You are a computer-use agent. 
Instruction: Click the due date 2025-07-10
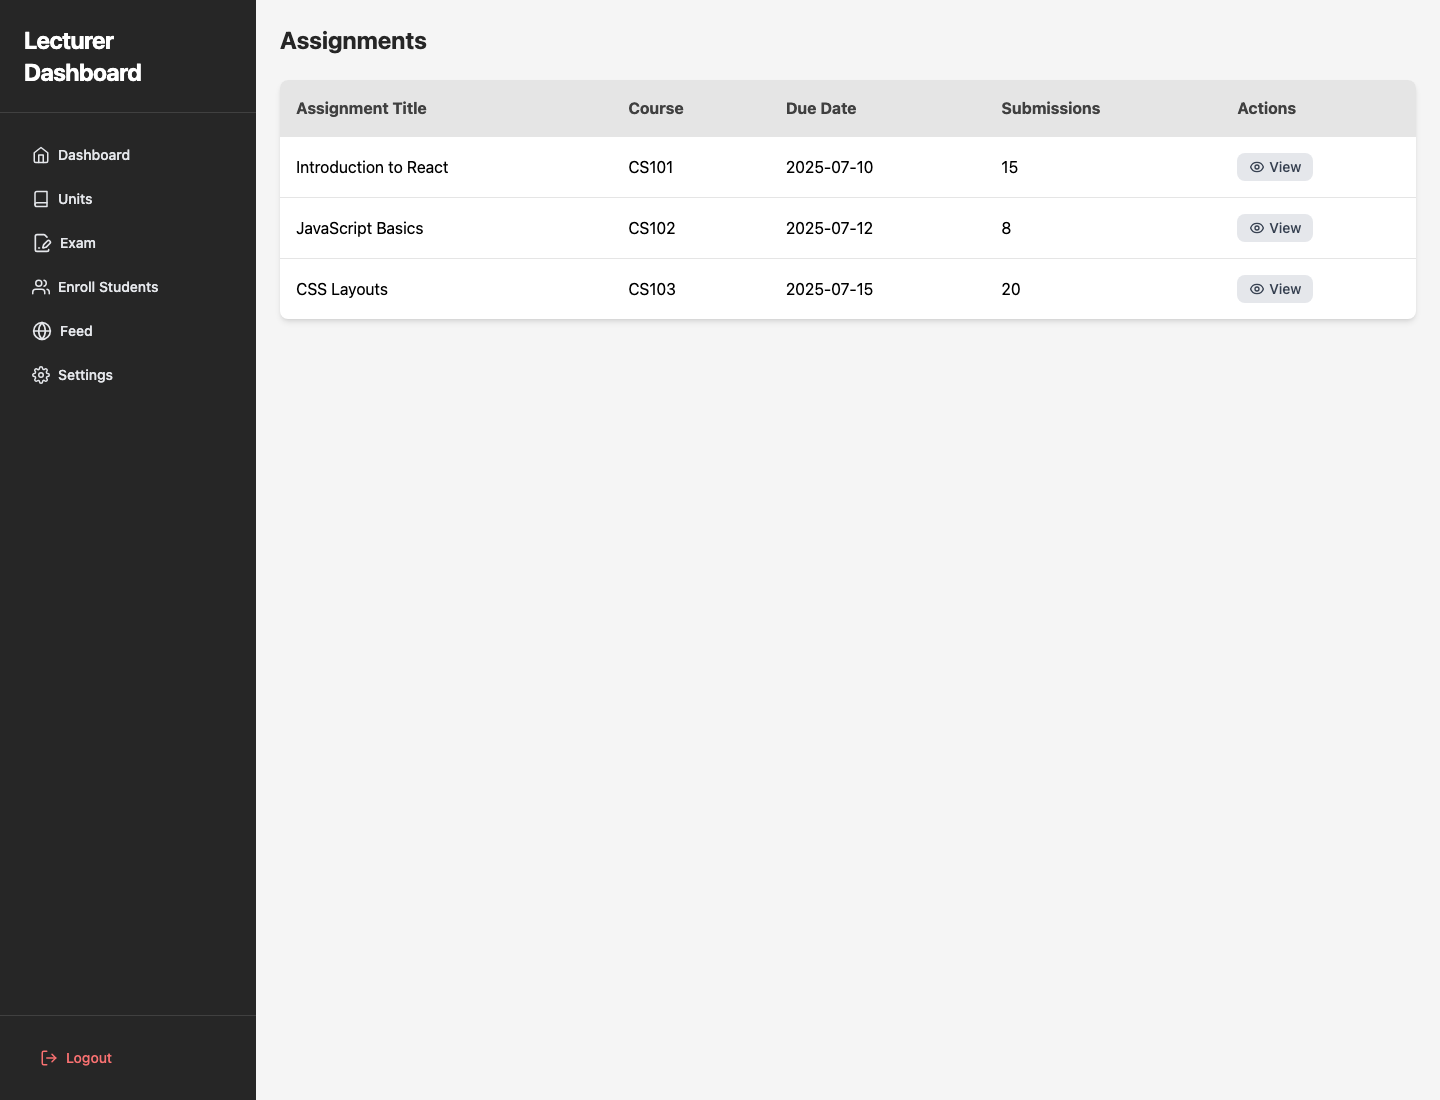click(830, 167)
